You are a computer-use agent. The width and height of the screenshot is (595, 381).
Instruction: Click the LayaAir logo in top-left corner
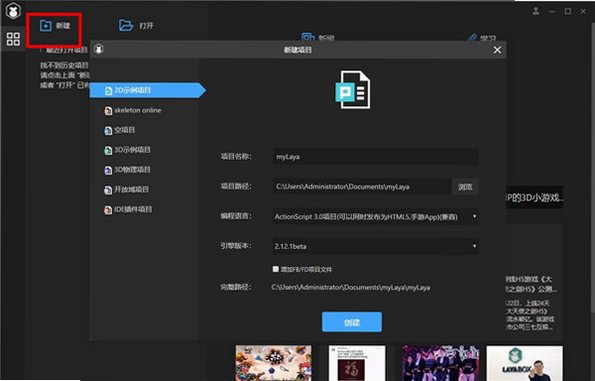tap(13, 11)
